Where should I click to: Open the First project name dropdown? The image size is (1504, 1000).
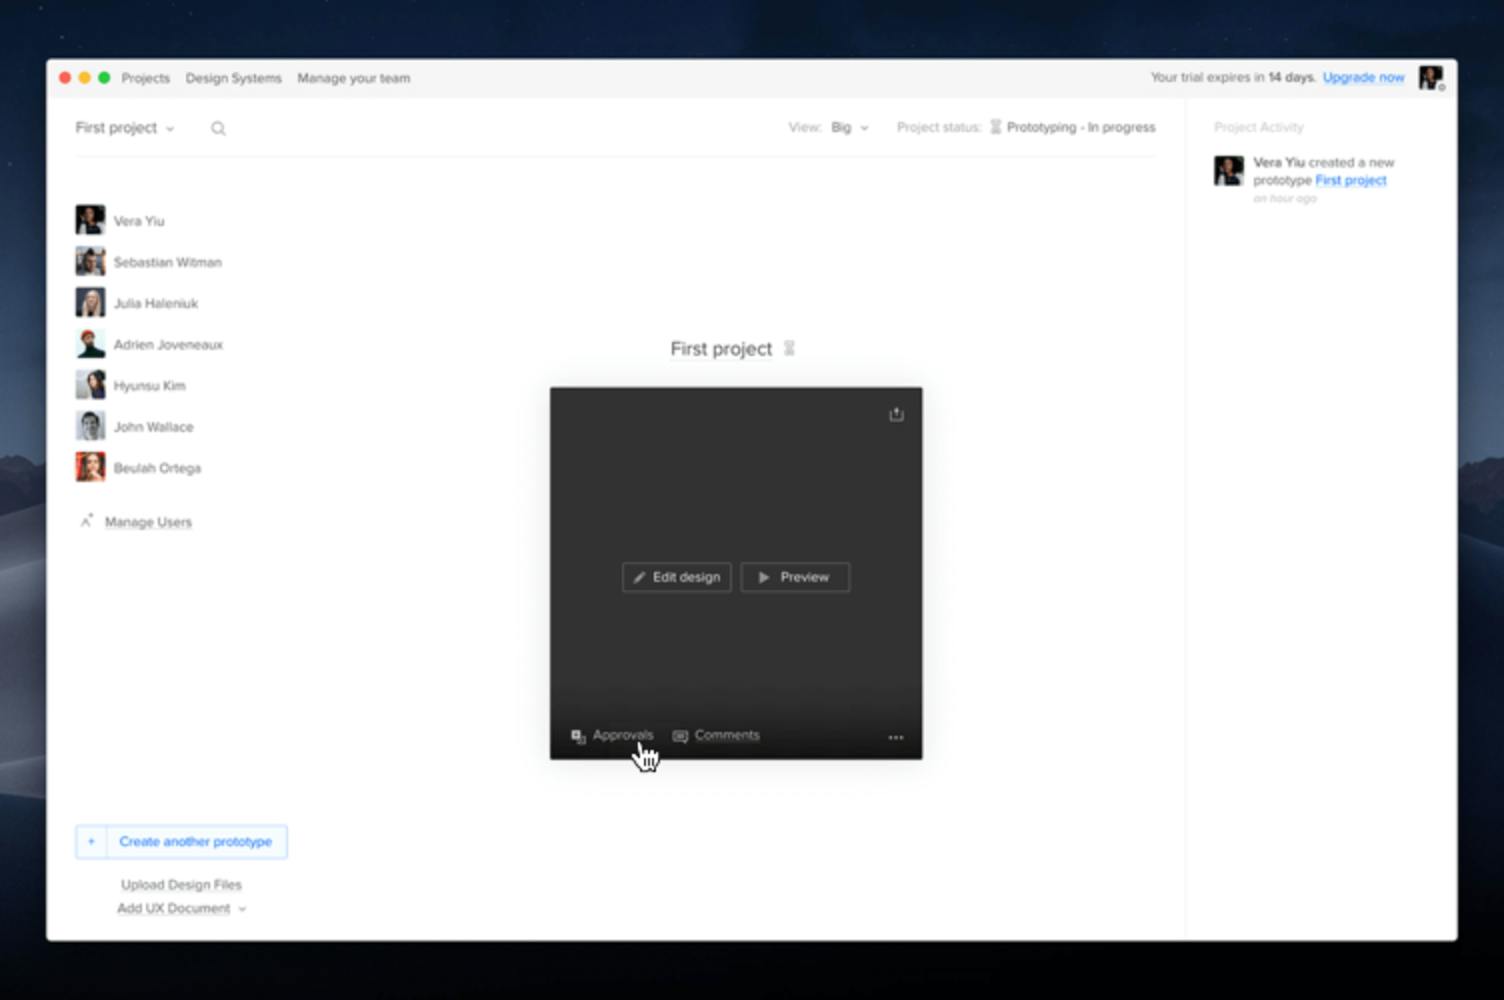169,128
